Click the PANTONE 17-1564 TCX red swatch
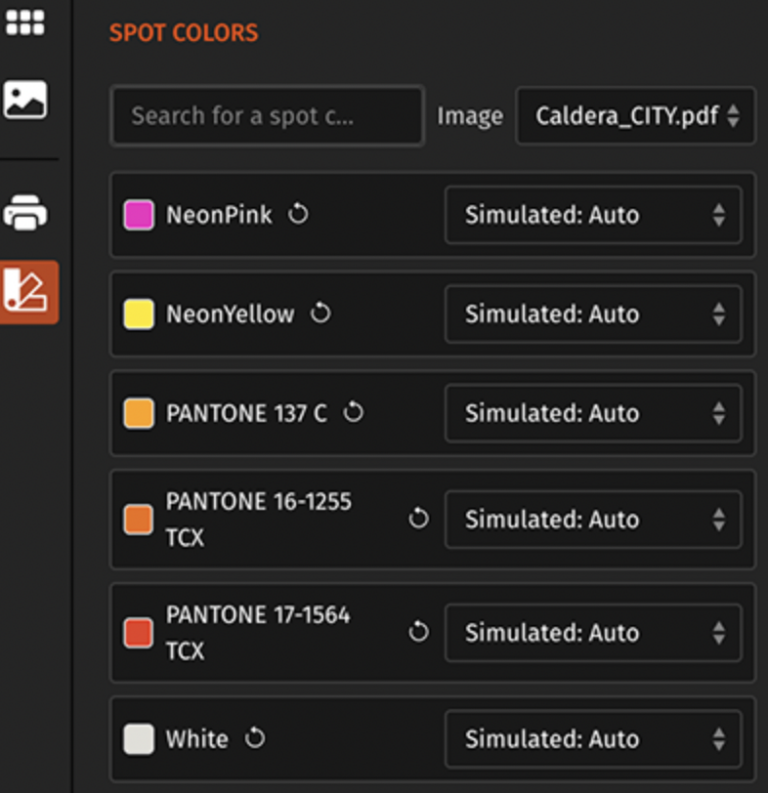 [138, 632]
